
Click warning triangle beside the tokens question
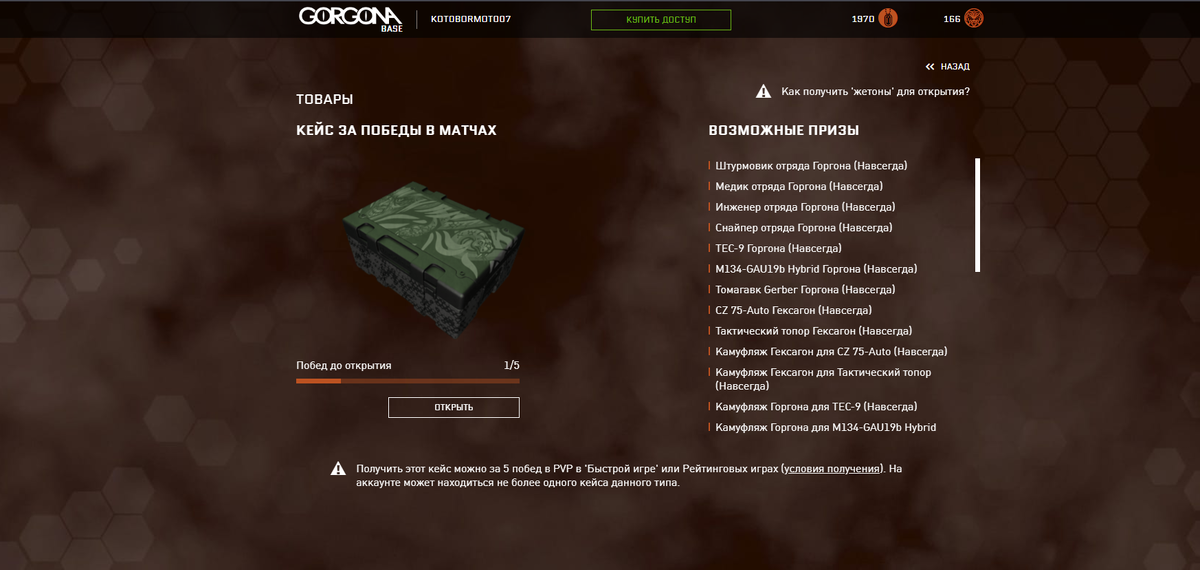pos(764,92)
